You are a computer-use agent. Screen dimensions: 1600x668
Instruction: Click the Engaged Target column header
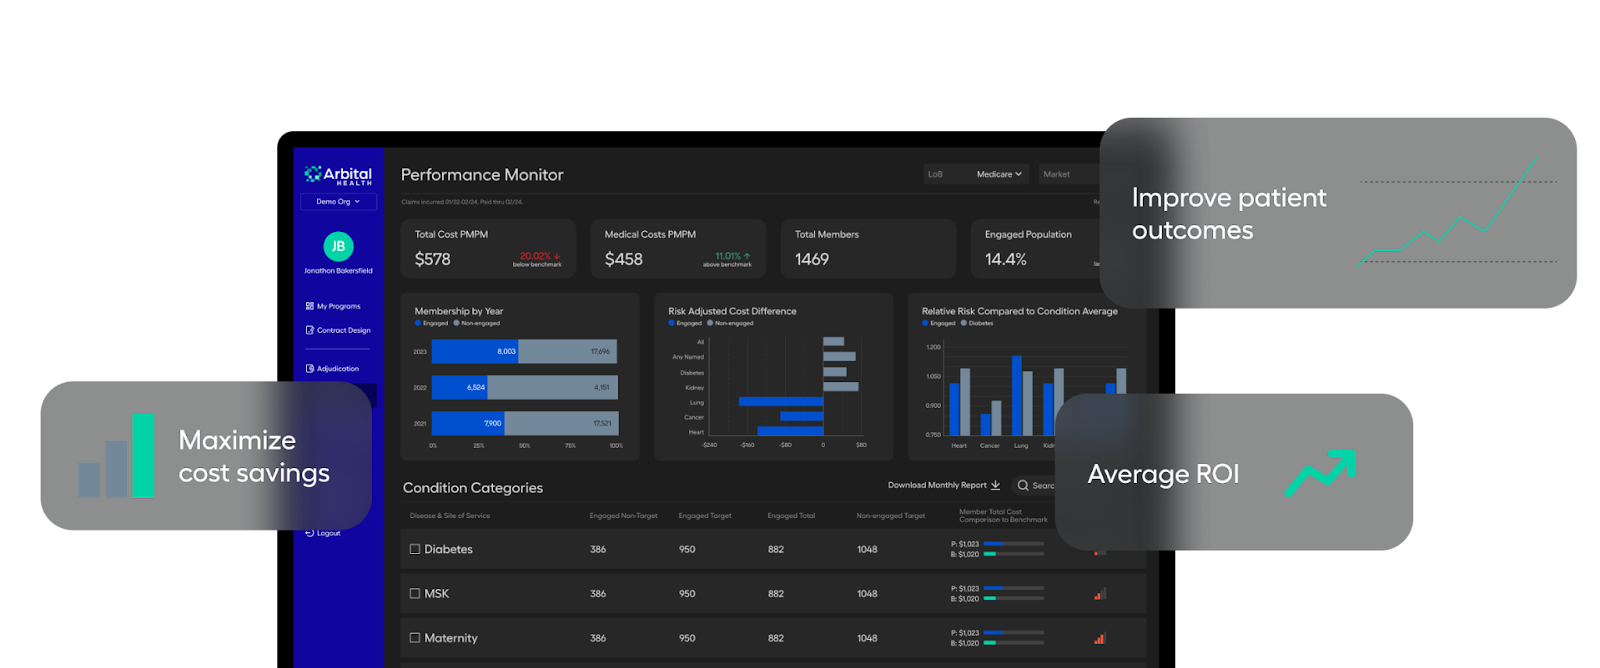pos(705,516)
